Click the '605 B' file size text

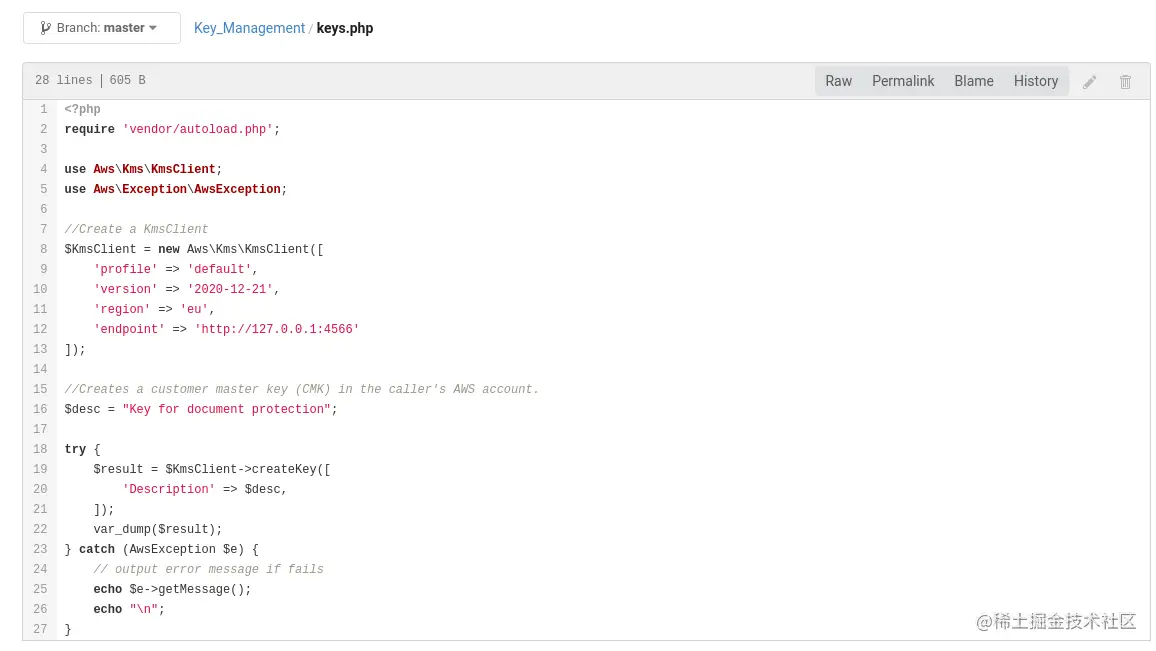tap(128, 80)
